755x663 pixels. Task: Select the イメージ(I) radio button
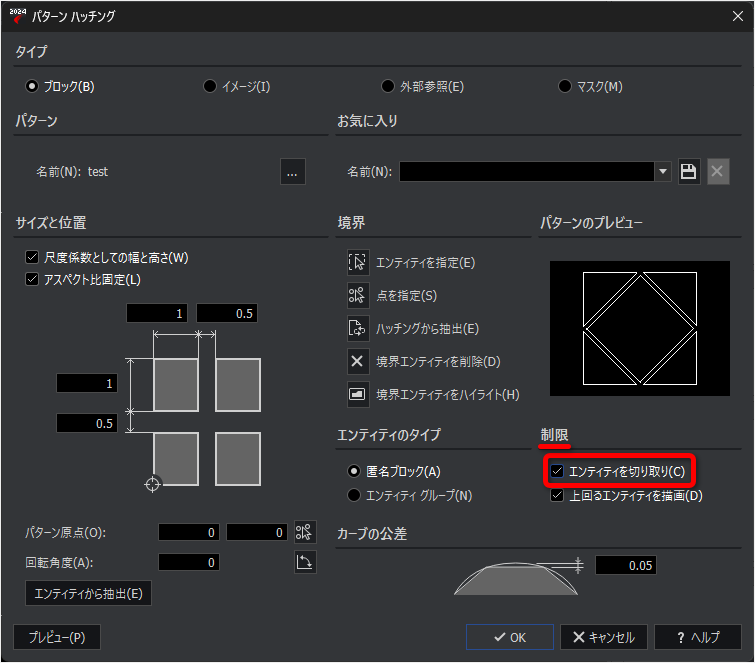pyautogui.click(x=209, y=86)
